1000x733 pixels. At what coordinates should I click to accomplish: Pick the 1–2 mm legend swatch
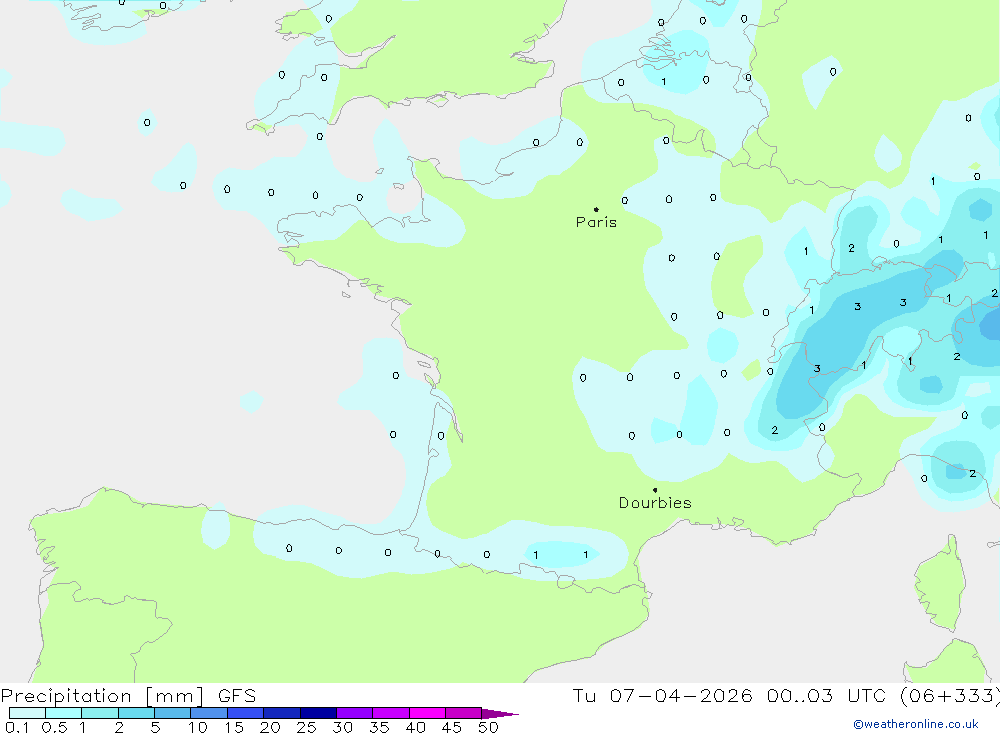[x=100, y=713]
